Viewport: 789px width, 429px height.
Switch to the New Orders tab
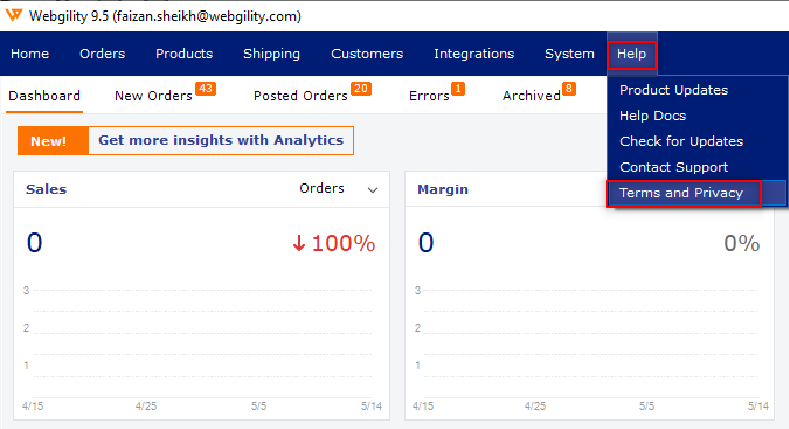(153, 96)
